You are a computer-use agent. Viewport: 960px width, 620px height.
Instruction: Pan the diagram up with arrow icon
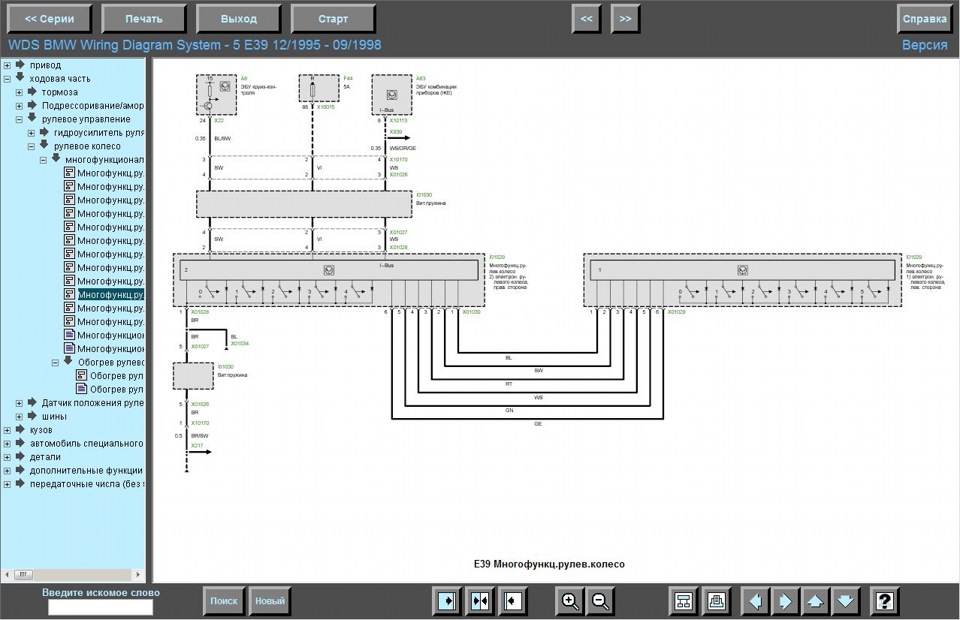(x=815, y=602)
